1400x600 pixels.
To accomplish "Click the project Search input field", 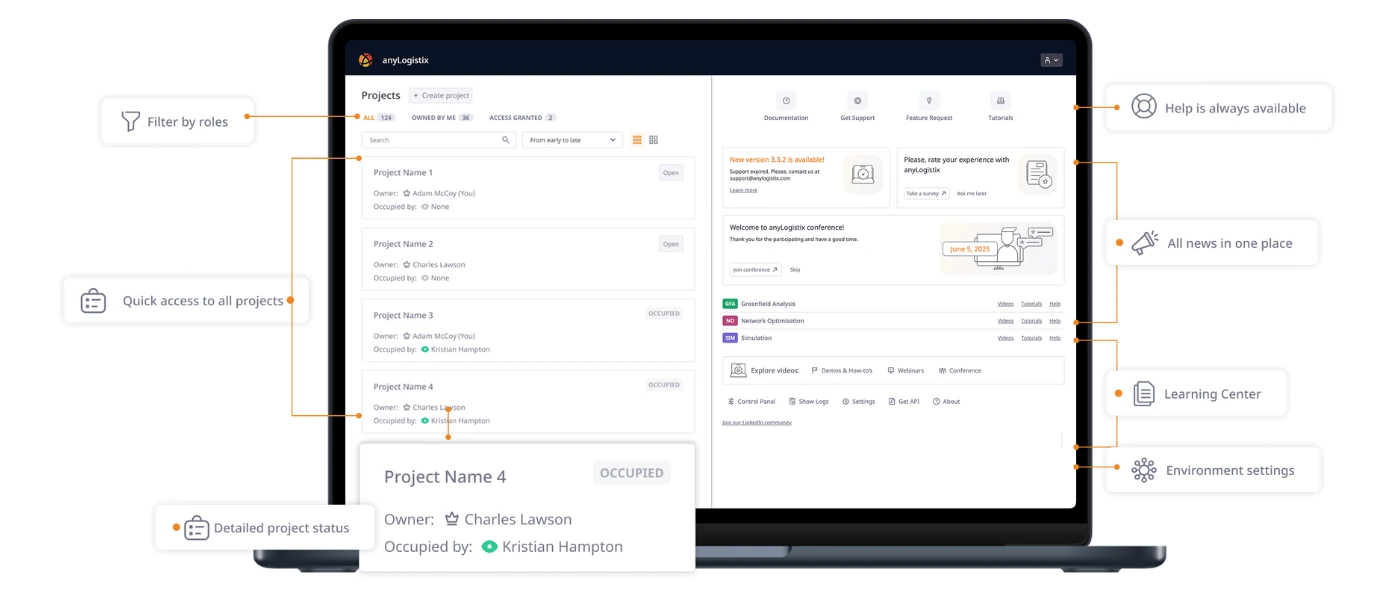I will click(439, 140).
